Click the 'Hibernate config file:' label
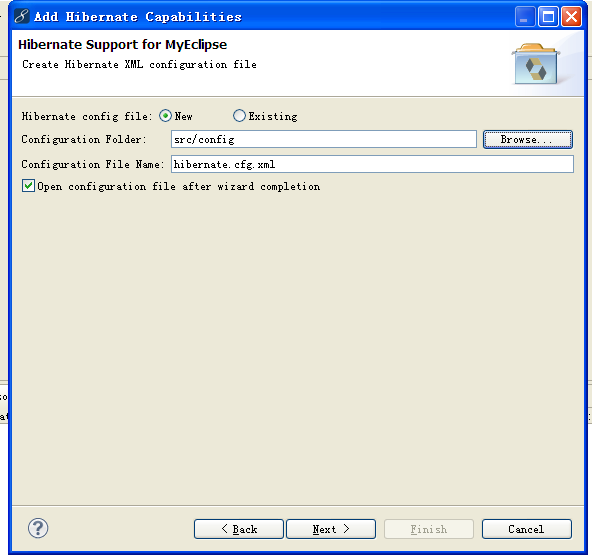This screenshot has width=592, height=560. click(87, 116)
